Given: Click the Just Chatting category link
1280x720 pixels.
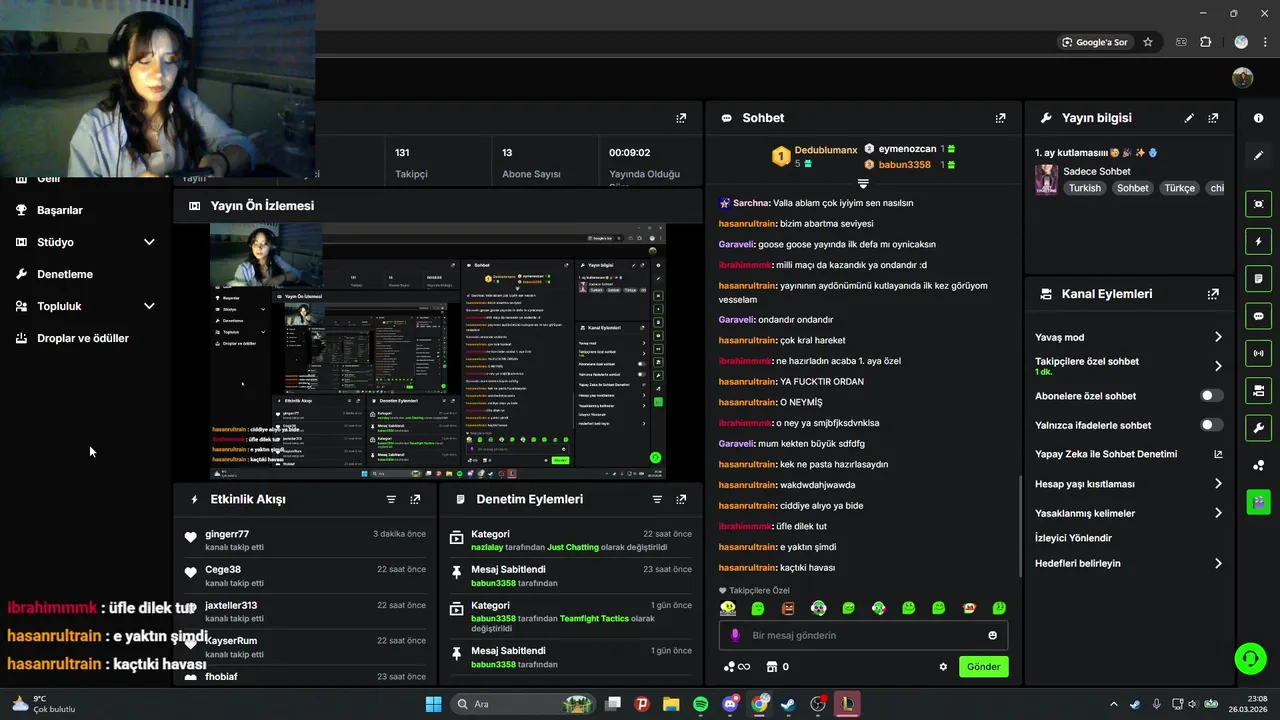Looking at the screenshot, I should (x=573, y=548).
